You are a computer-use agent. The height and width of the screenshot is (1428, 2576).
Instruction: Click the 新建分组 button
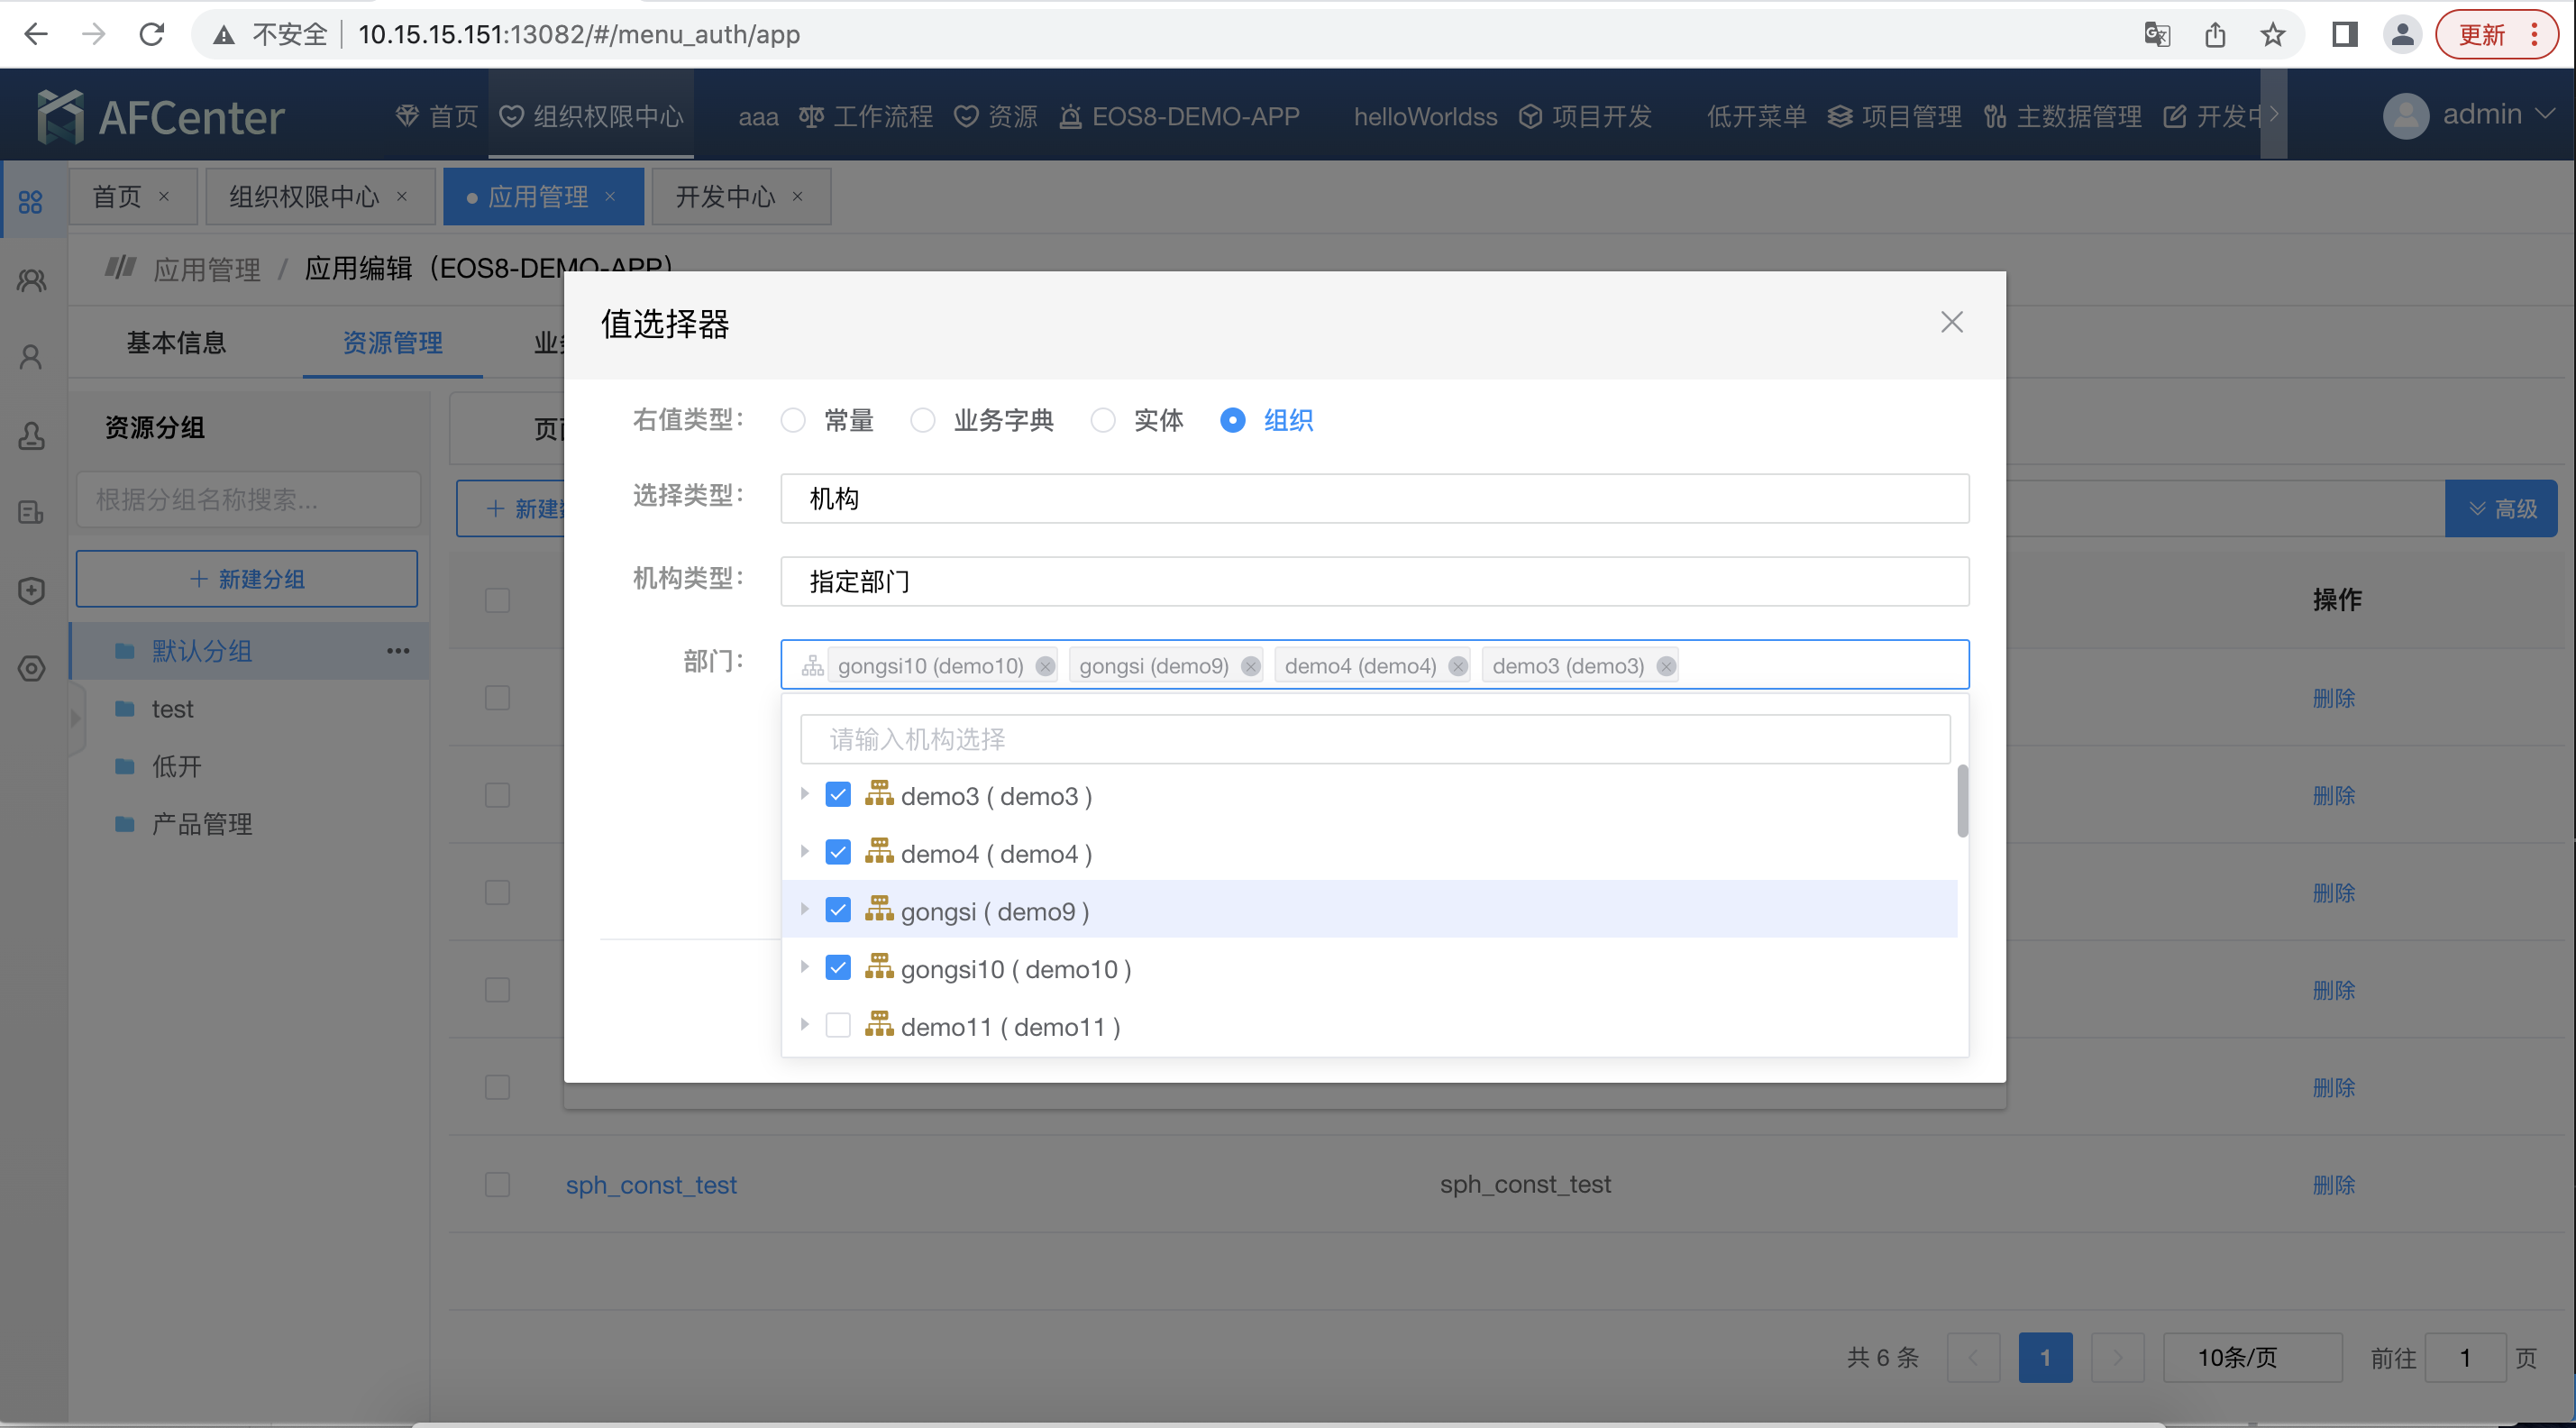247,579
